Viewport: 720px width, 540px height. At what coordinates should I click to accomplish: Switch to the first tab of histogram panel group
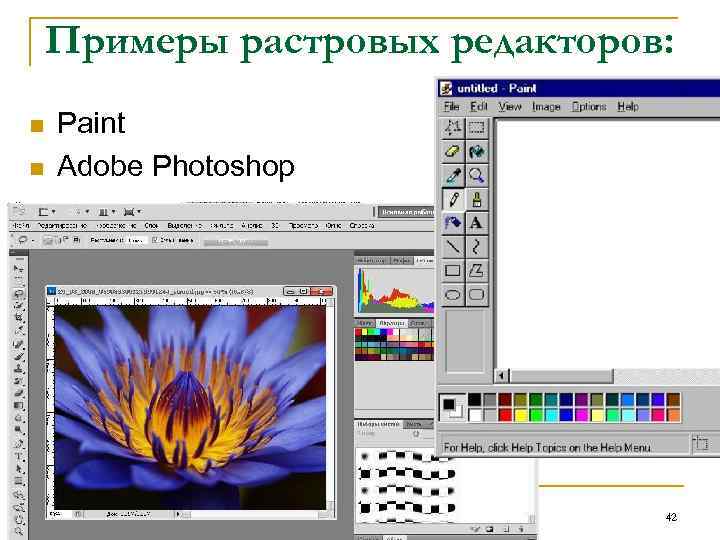tap(371, 260)
